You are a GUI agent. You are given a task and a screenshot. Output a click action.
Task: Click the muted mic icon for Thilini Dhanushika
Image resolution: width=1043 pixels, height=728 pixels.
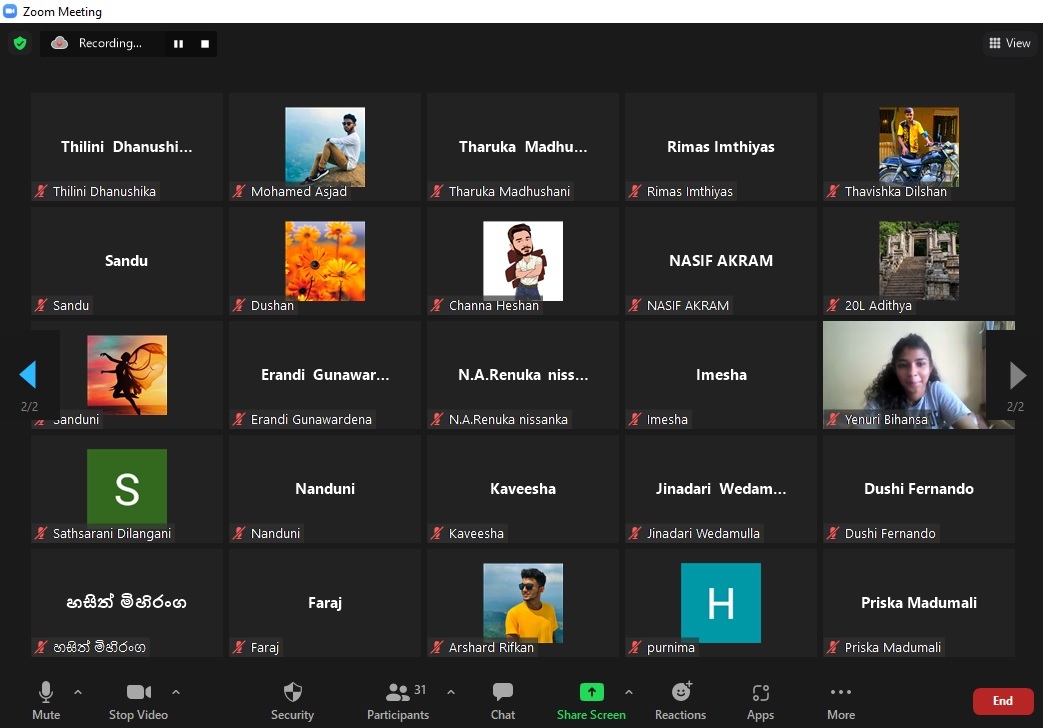pos(41,192)
